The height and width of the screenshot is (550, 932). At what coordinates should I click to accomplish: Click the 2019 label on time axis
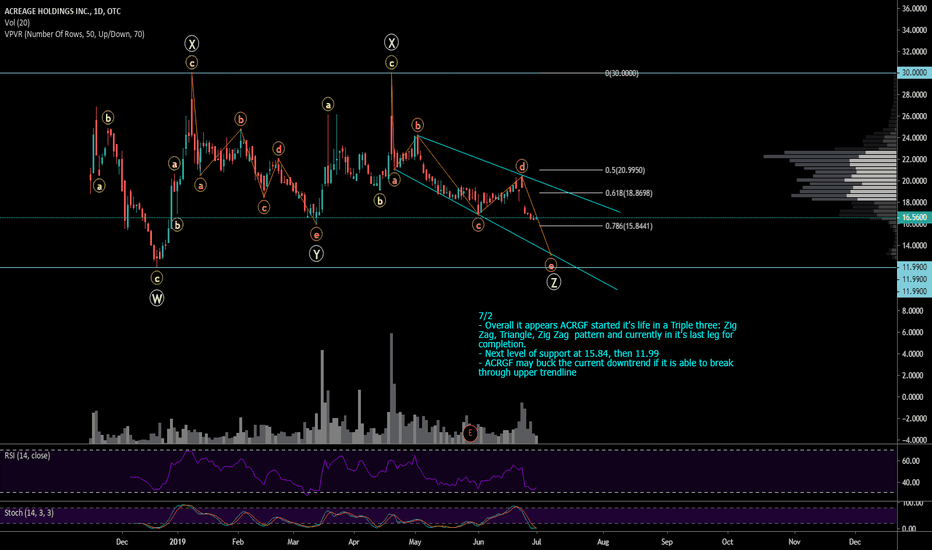pos(177,542)
